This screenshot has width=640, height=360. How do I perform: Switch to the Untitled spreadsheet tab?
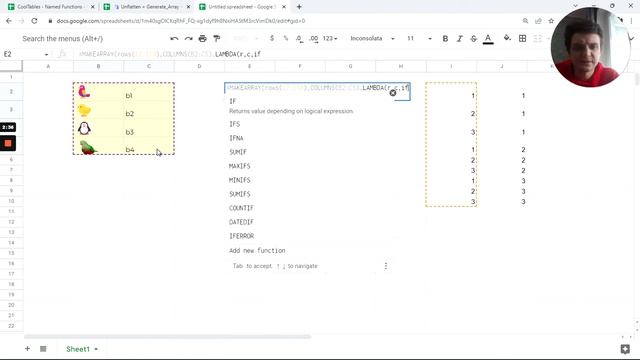click(243, 7)
